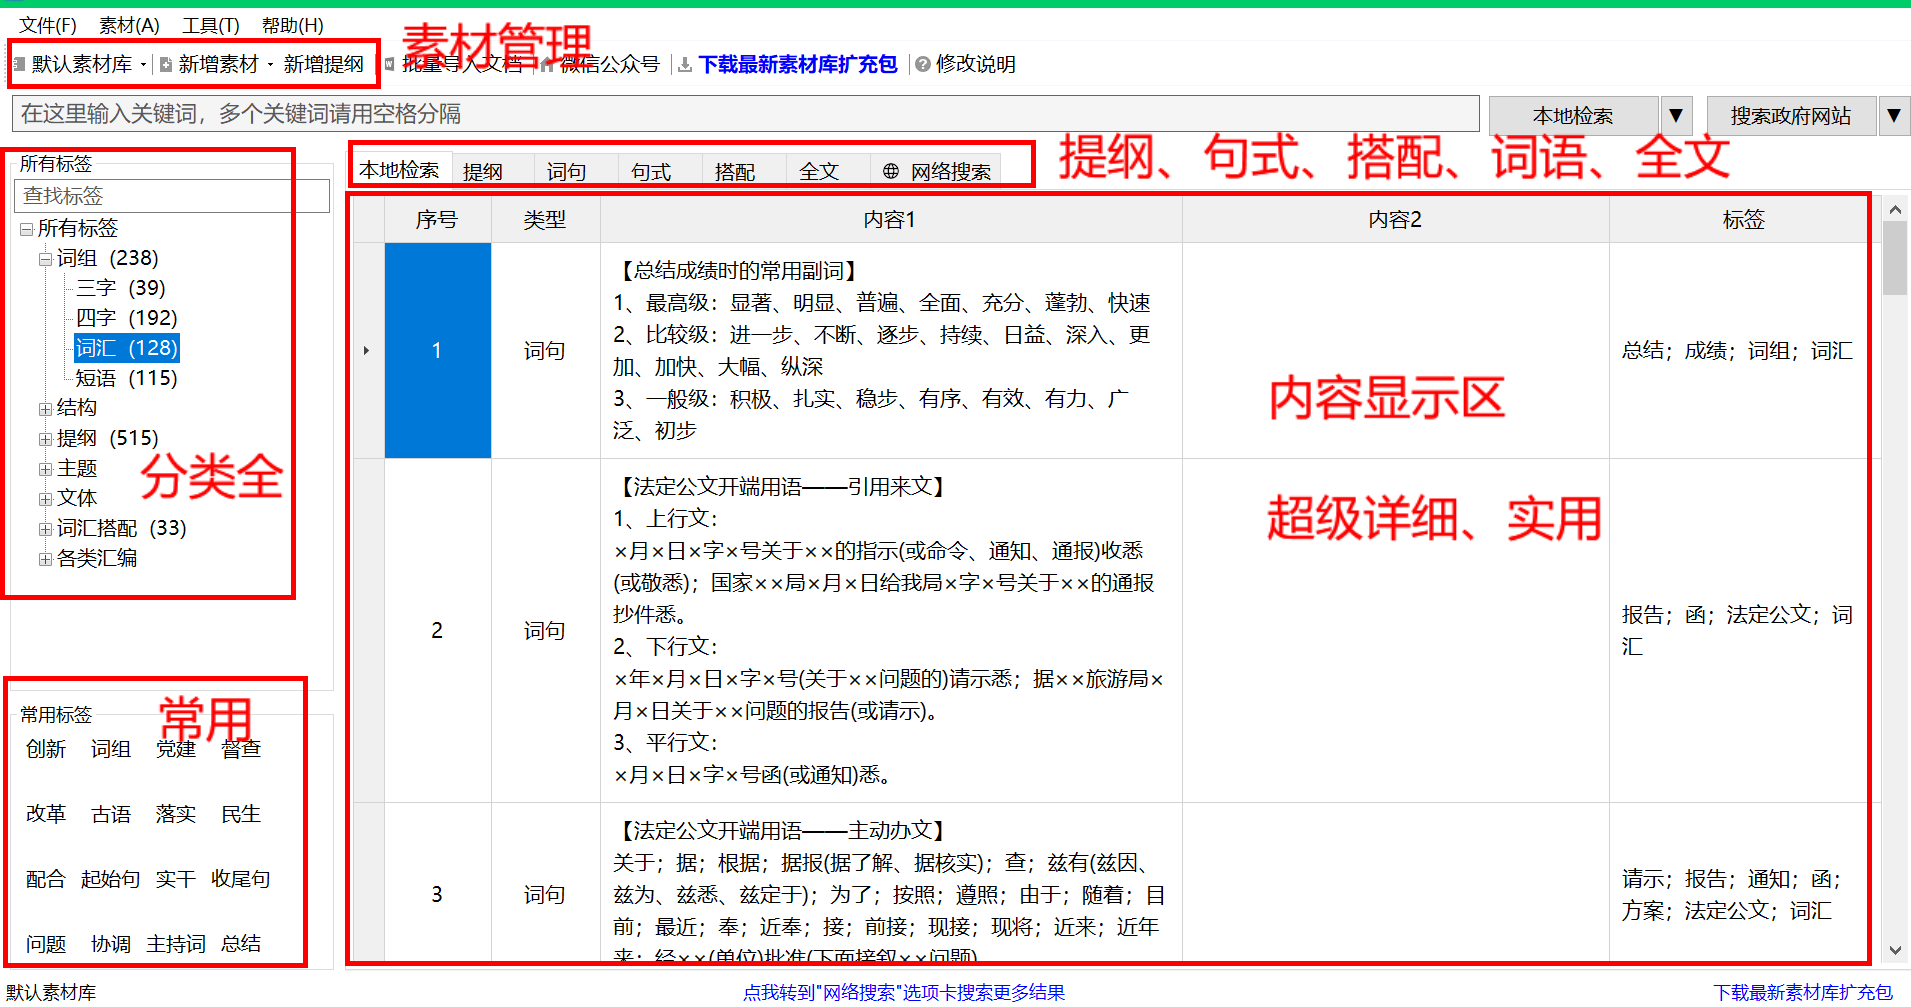1911x1007 pixels.
Task: Expand the 词汇搭配 (33) tree node
Action: 45,529
